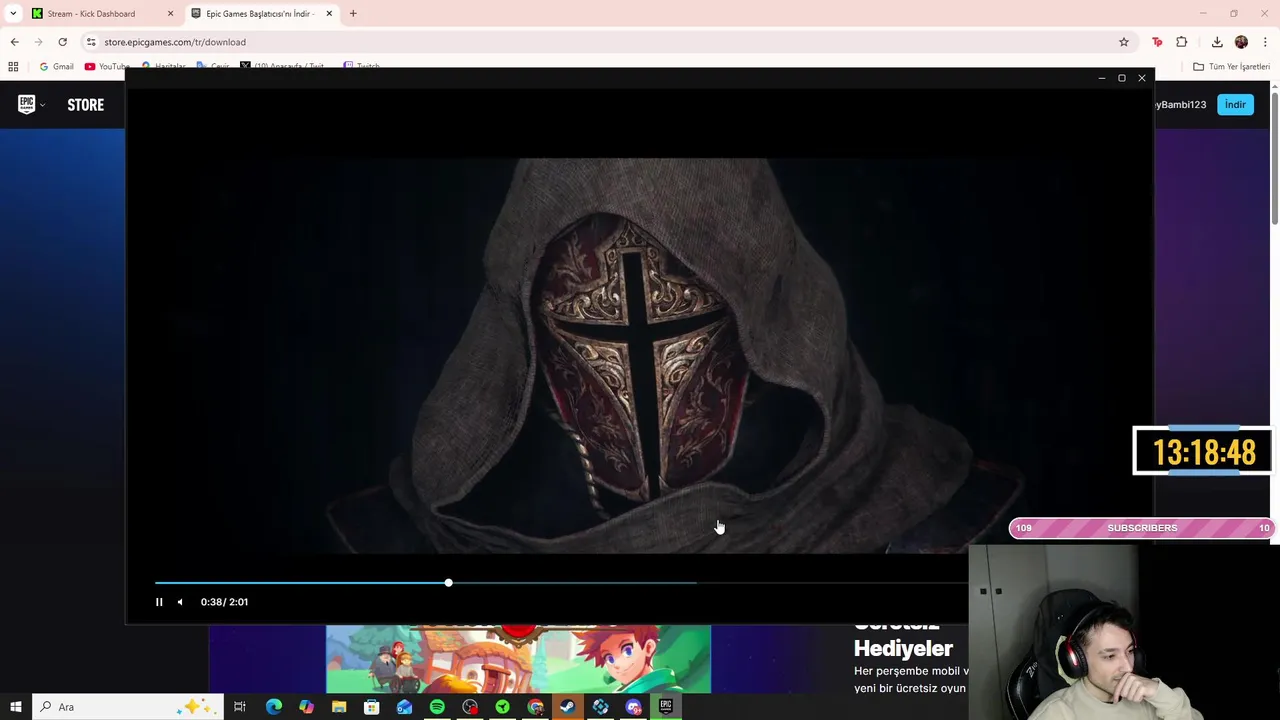Viewport: 1280px width, 720px height.
Task: Maximize the video player window
Action: 1122,78
